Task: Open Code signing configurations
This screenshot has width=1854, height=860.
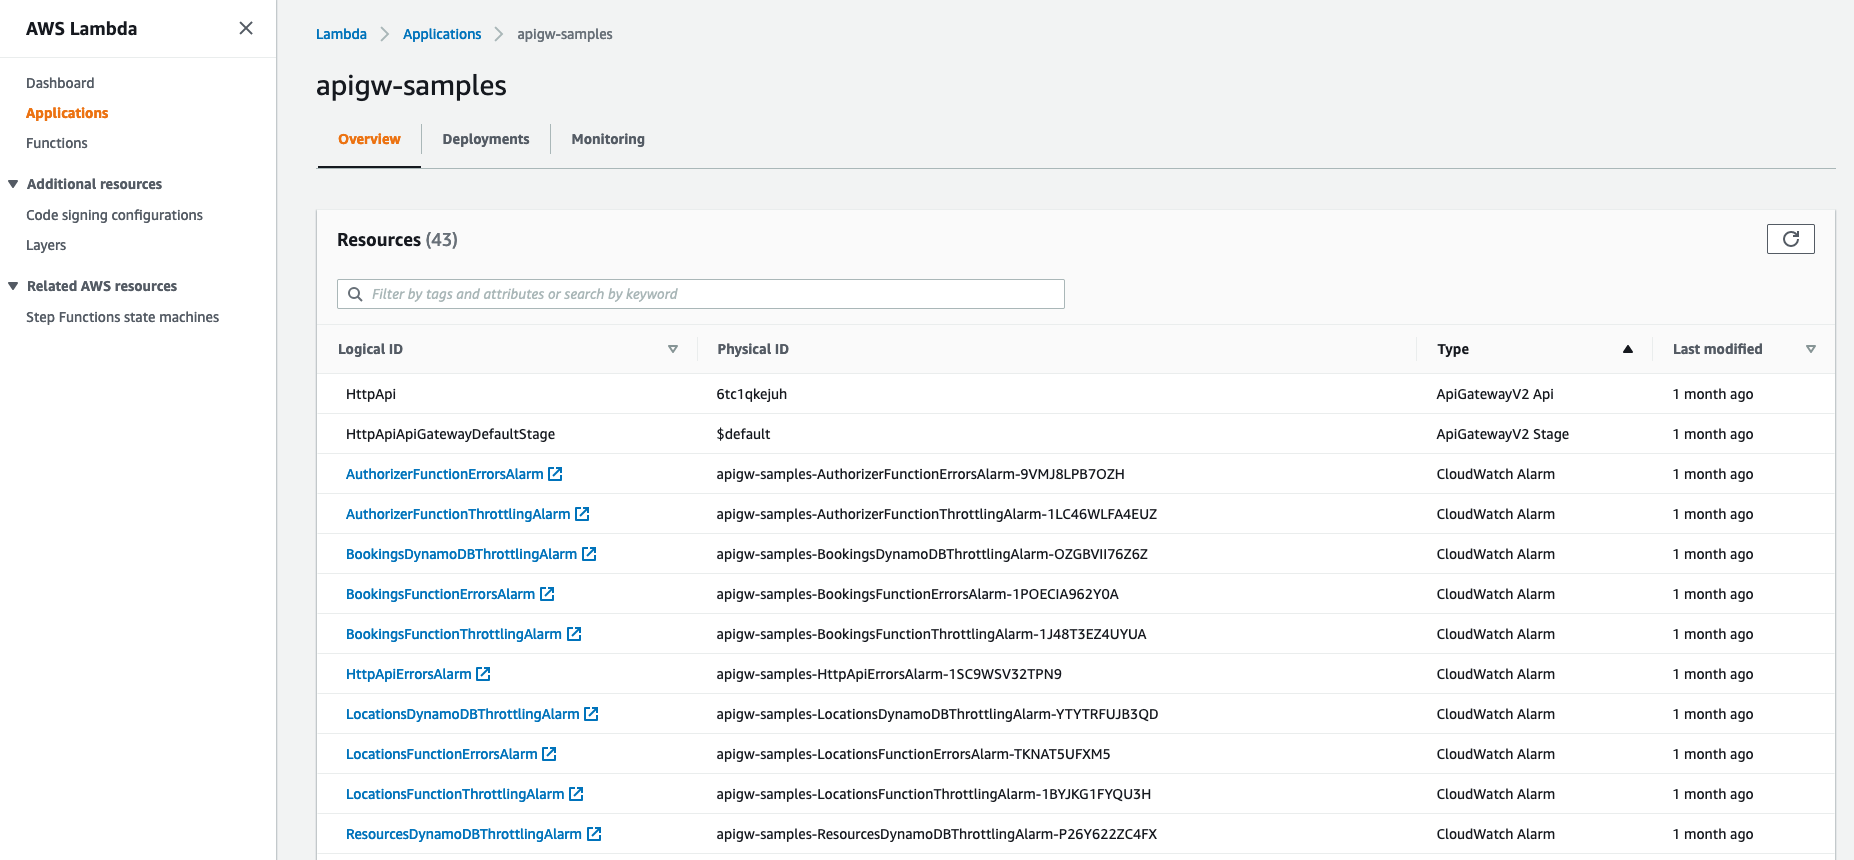Action: click(x=114, y=215)
